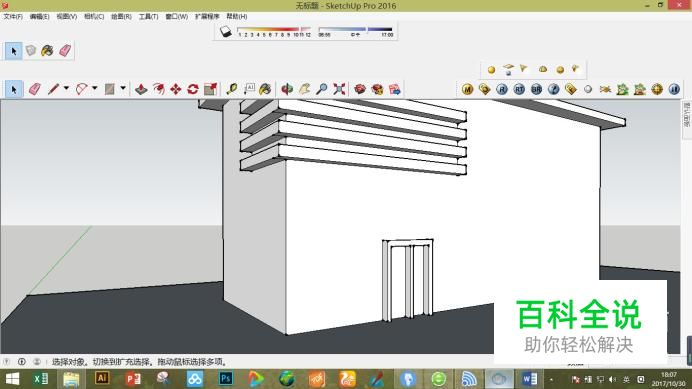Open the 文件(F) menu

click(x=13, y=16)
